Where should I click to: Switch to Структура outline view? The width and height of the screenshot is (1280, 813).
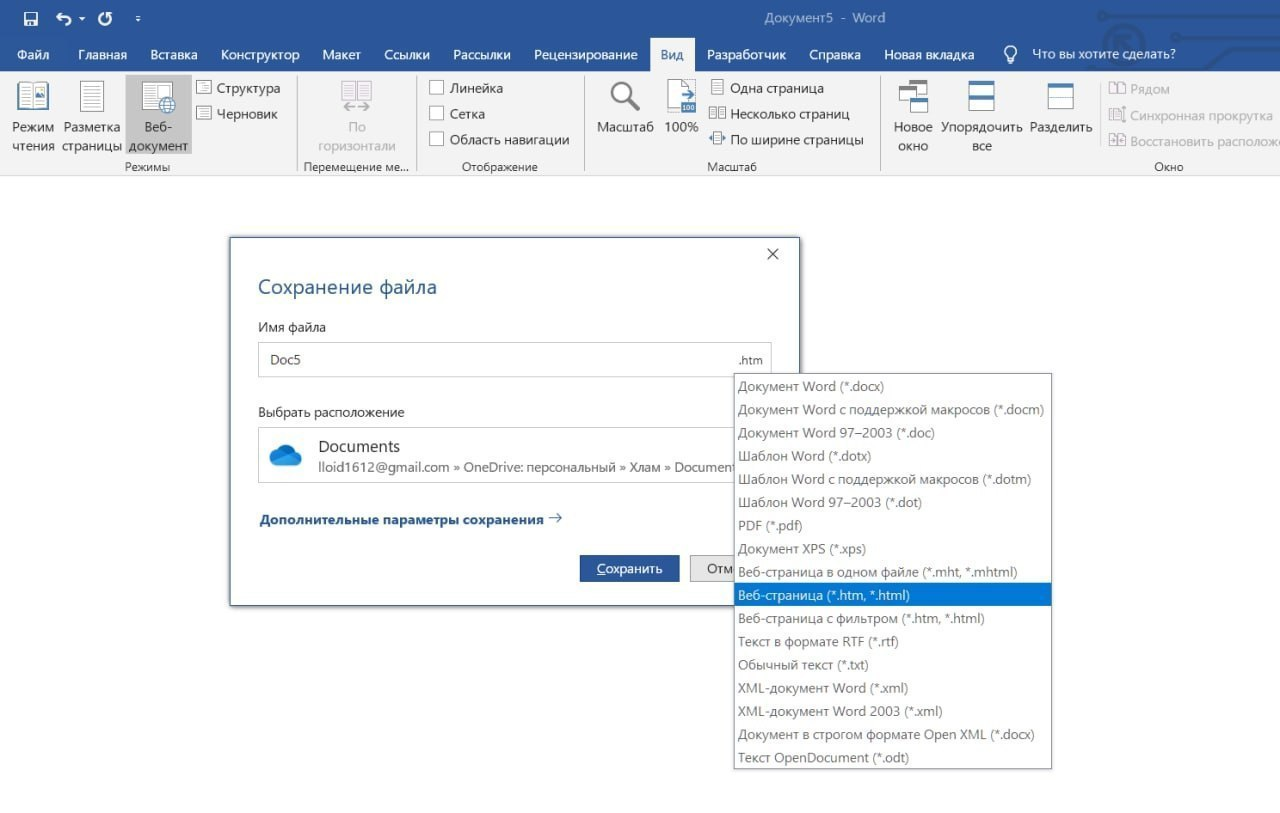(x=238, y=88)
